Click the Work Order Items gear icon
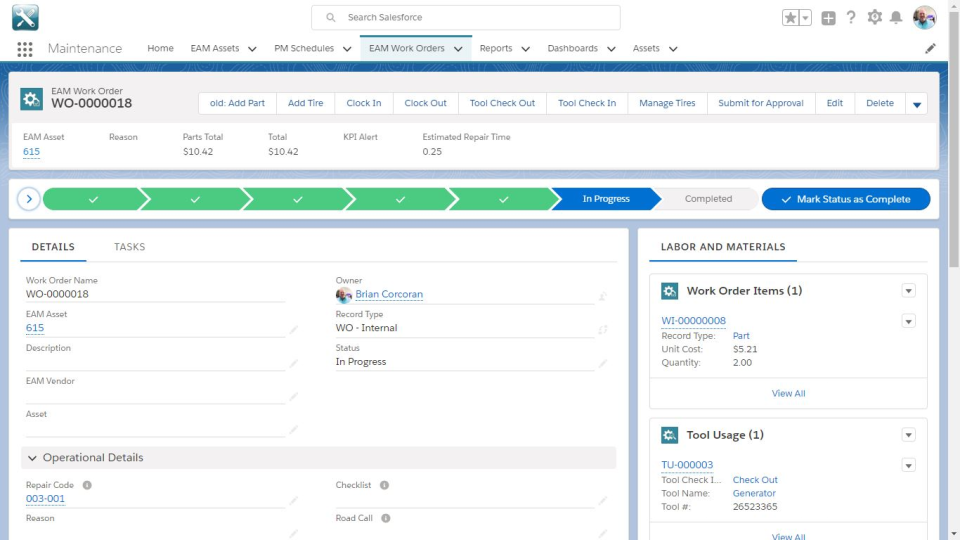Viewport: 960px width, 540px height. (669, 291)
